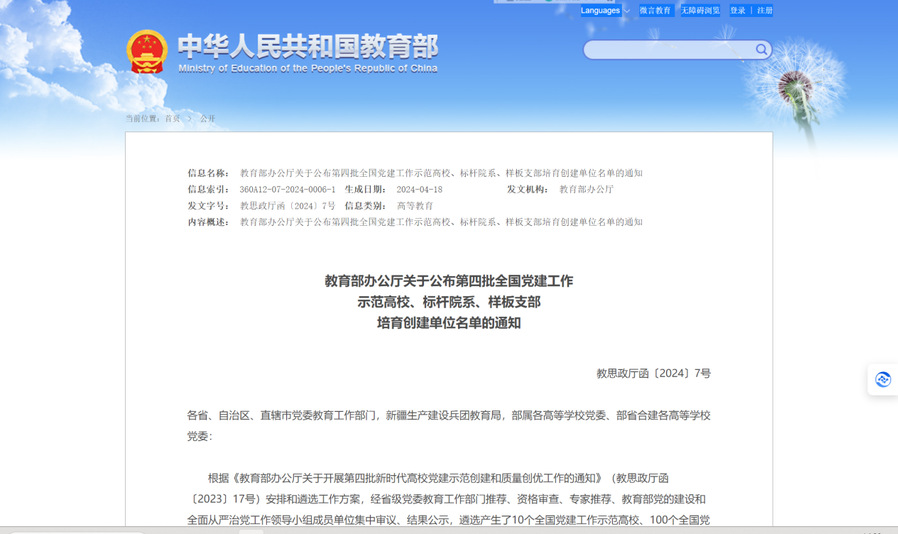The image size is (898, 534).
Task: Open 公开 breadcrumb section
Action: tap(207, 118)
